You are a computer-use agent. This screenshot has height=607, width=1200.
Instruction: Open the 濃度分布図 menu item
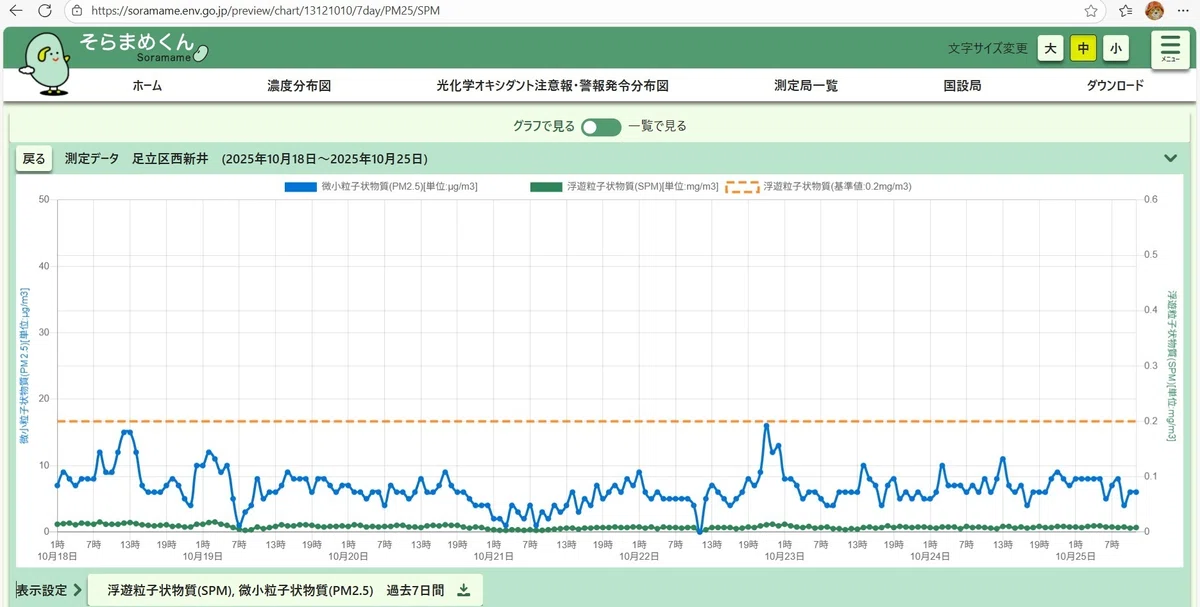[299, 86]
